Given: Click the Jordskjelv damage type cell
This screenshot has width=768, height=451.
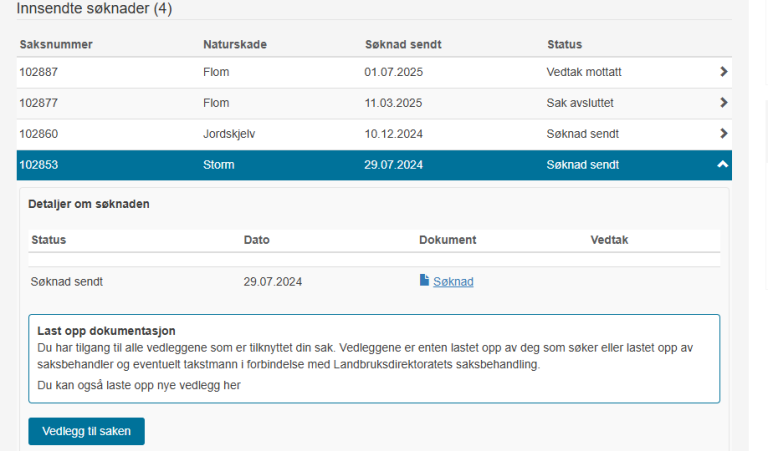Looking at the screenshot, I should point(229,134).
